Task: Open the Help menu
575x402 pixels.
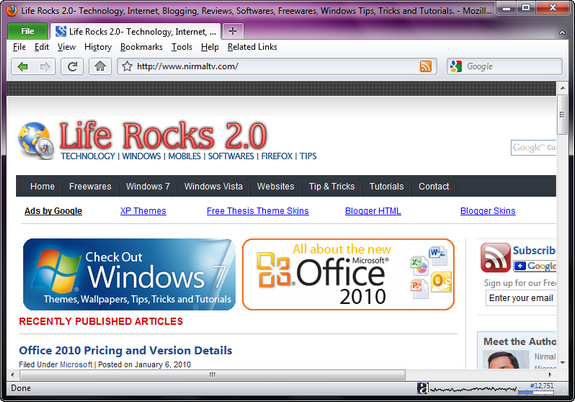Action: (210, 47)
